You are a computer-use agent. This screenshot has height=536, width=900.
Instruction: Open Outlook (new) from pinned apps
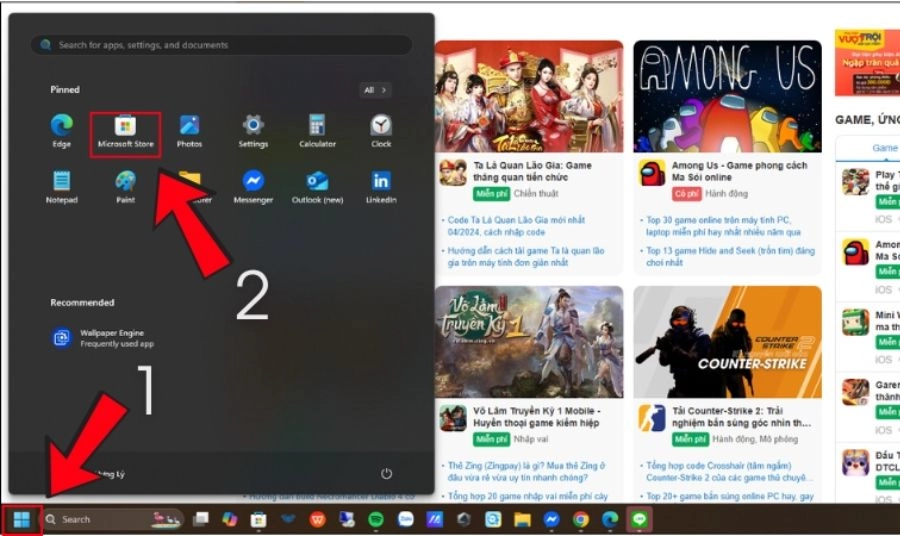(x=317, y=188)
